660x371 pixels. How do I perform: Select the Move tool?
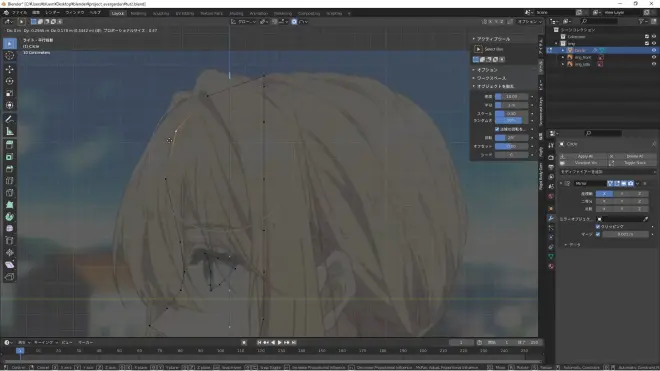coord(10,69)
